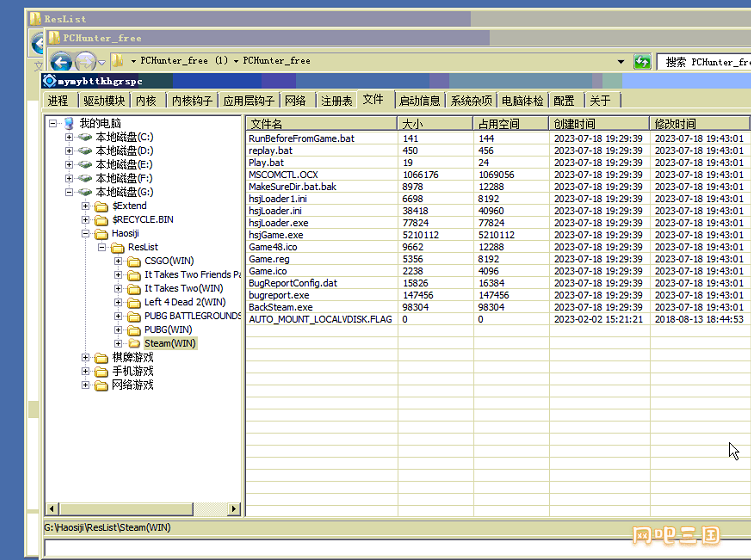Sort by the 修改时间 column header
This screenshot has width=751, height=560.
click(700, 124)
